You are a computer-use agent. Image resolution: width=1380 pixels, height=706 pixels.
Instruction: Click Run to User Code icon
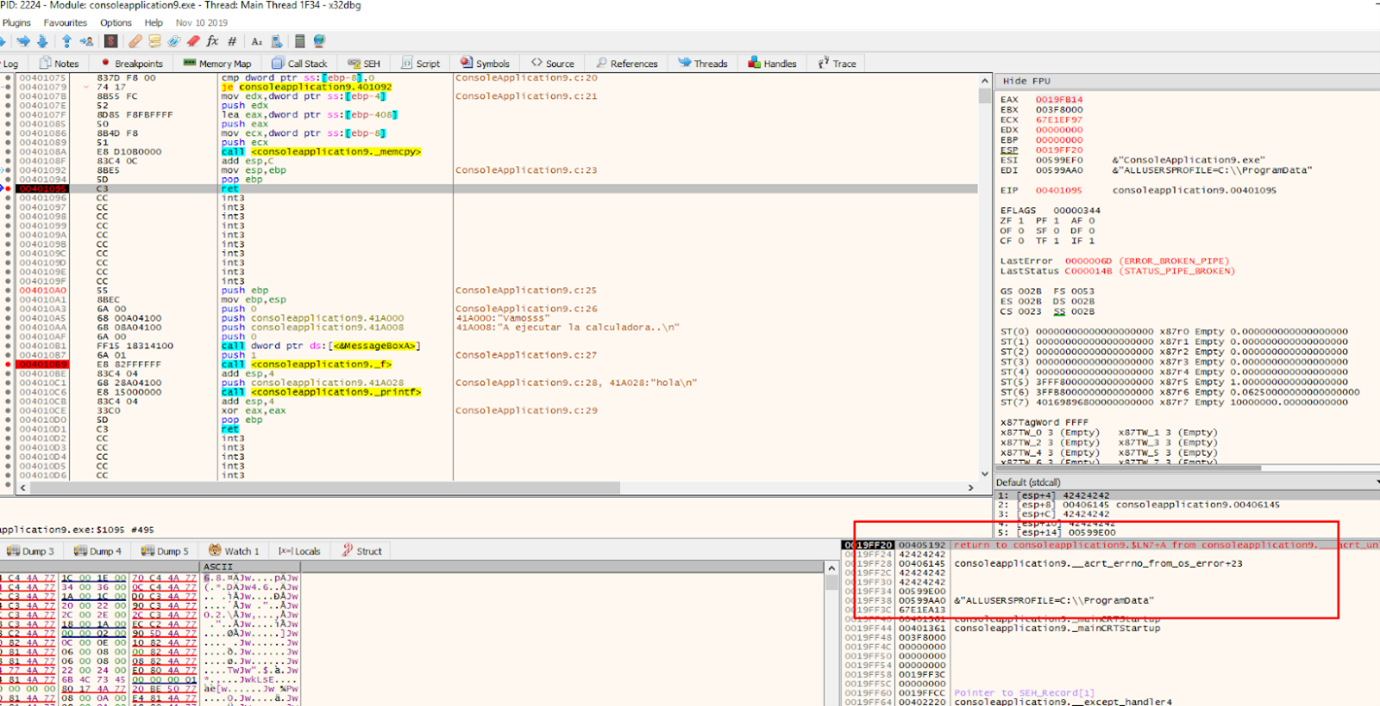point(87,41)
